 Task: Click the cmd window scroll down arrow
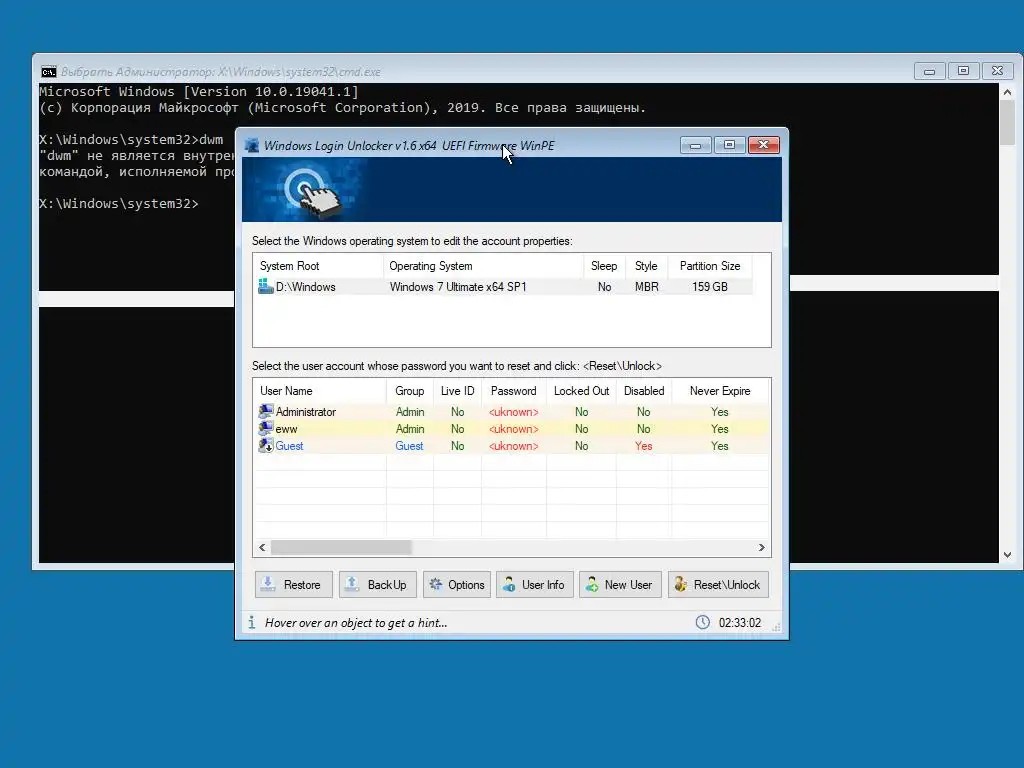[1008, 554]
